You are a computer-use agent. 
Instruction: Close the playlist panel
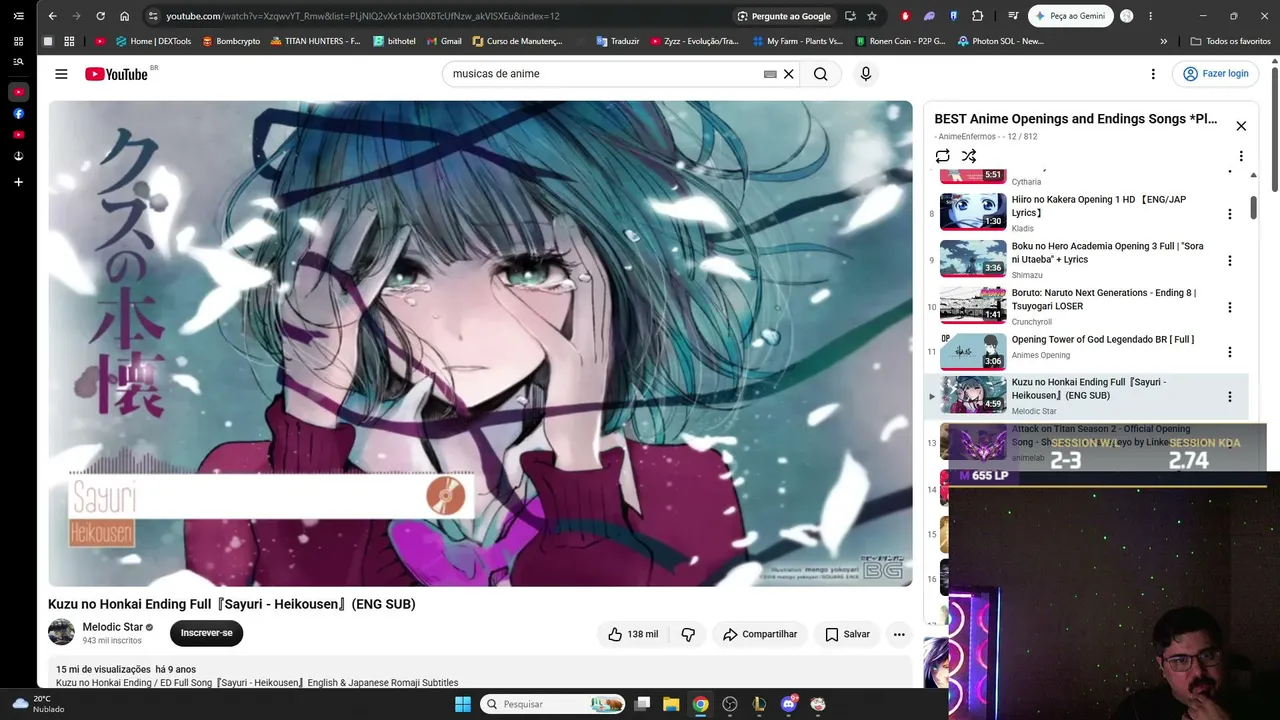[1241, 126]
